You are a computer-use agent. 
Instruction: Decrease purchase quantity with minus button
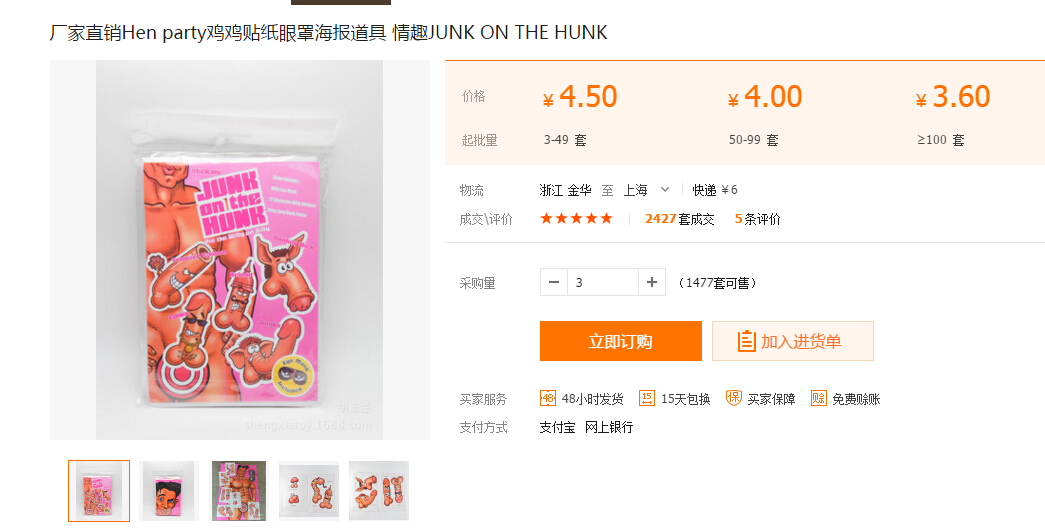554,282
